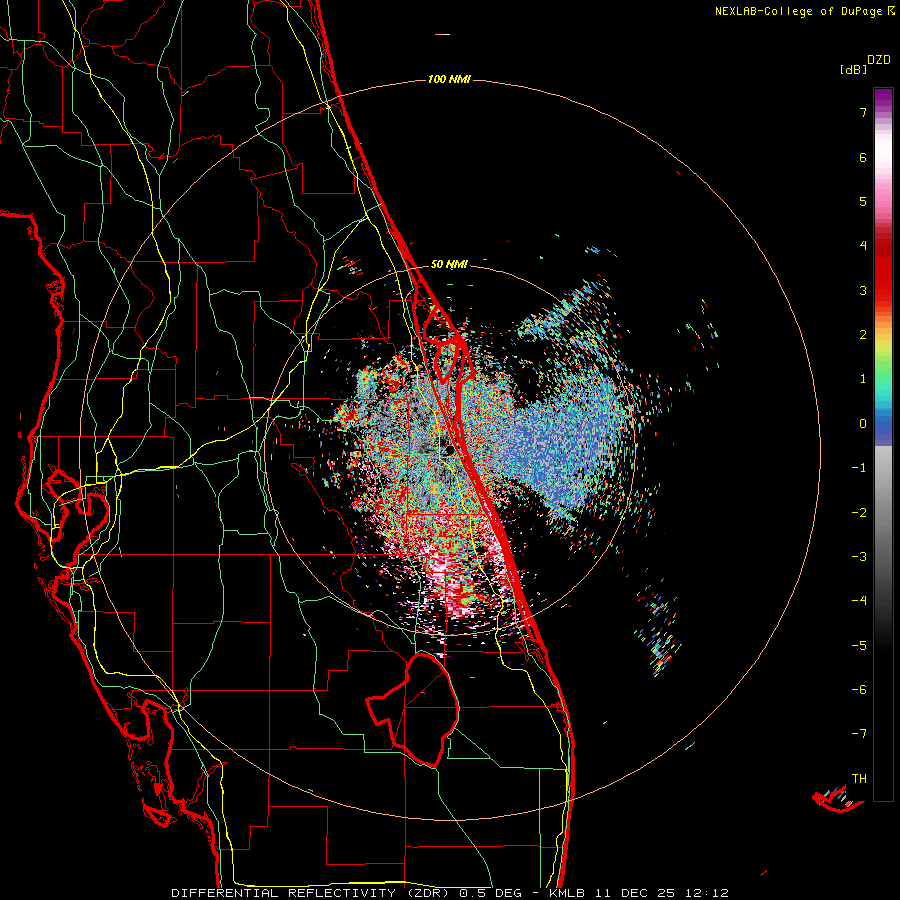Click the -3 value on the color scale
The image size is (900, 900).
coord(859,557)
